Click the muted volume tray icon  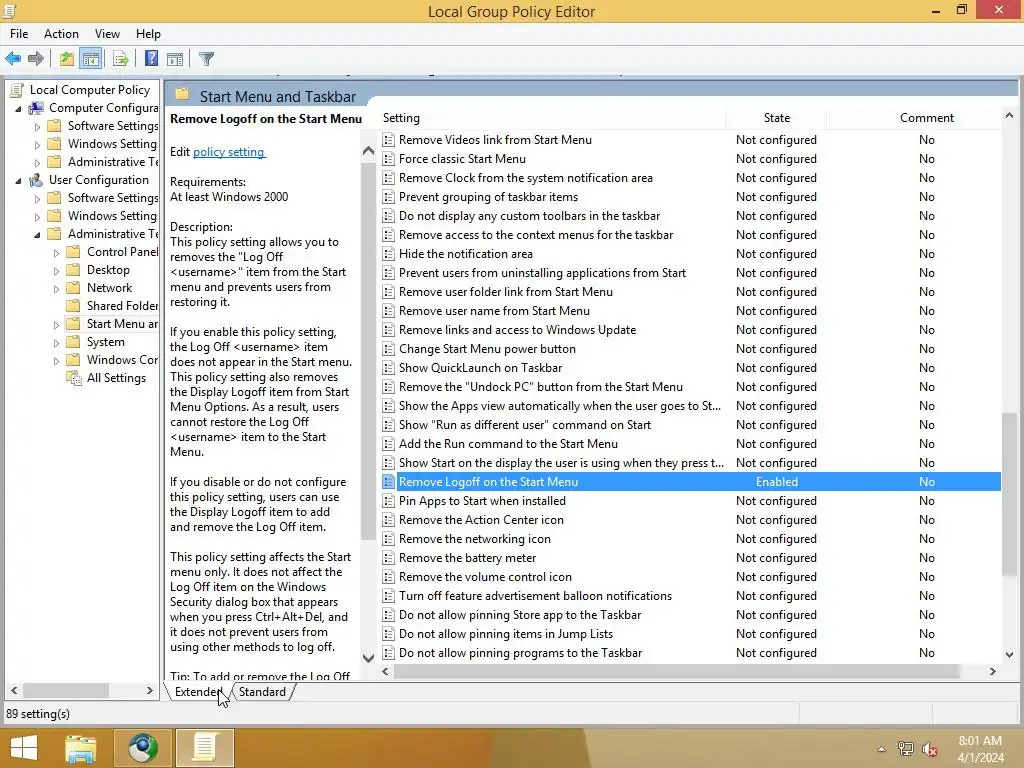pos(930,749)
